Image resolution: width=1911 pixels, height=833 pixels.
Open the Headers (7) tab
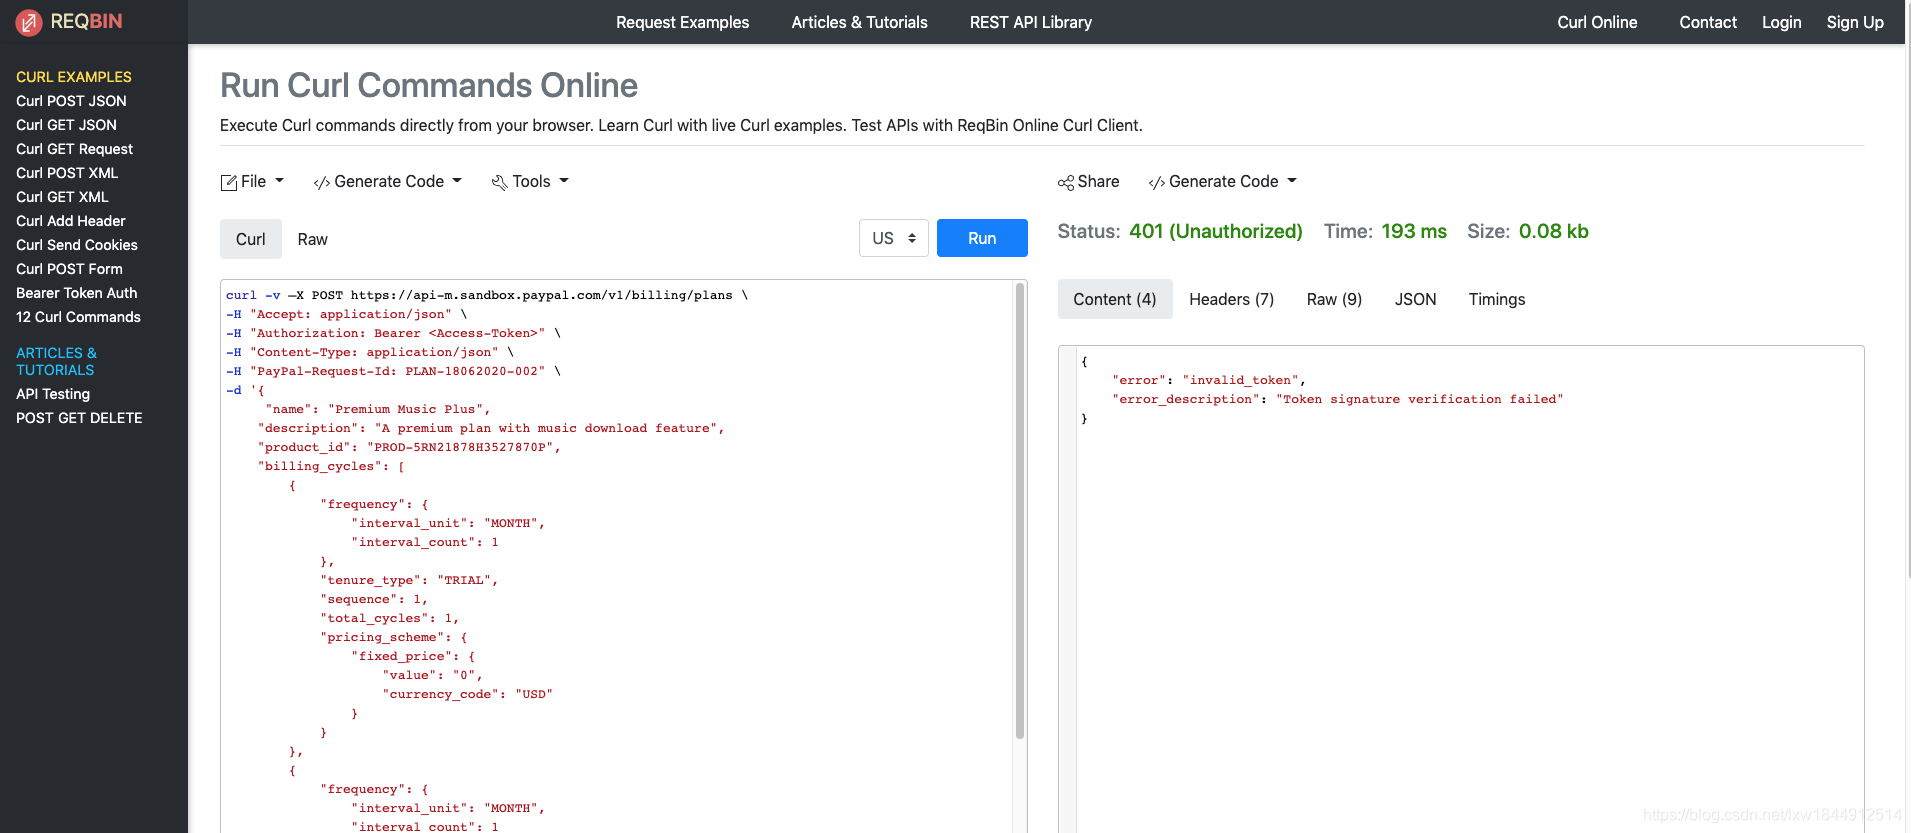click(x=1232, y=299)
